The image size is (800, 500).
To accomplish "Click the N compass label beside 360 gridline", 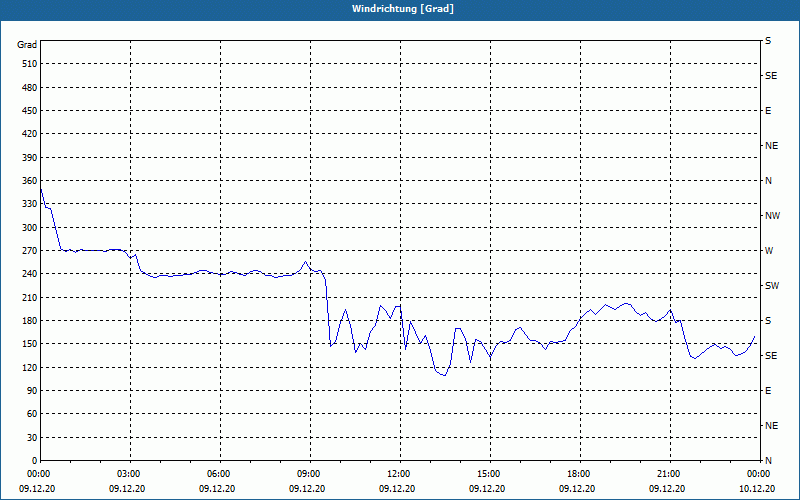I will [769, 181].
